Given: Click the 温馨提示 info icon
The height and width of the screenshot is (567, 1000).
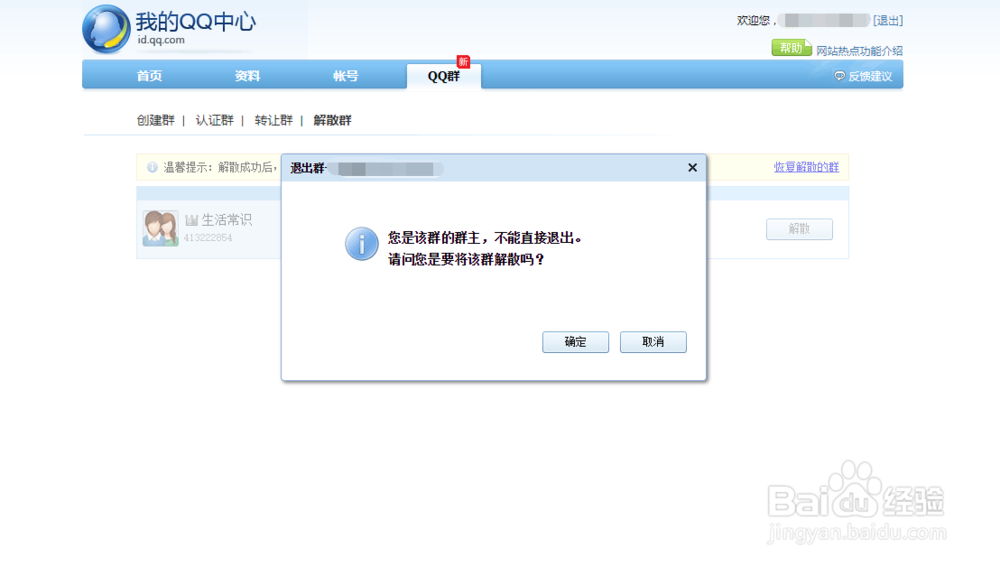Looking at the screenshot, I should pos(152,167).
